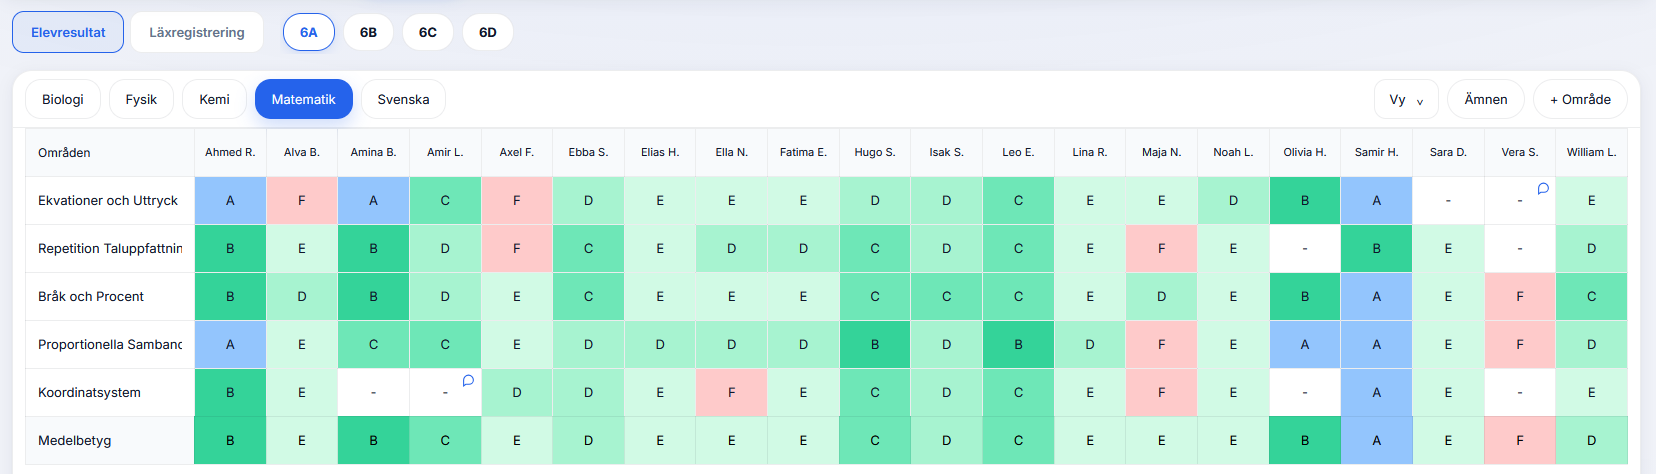Select class 6D
Image resolution: width=1656 pixels, height=474 pixels.
488,32
